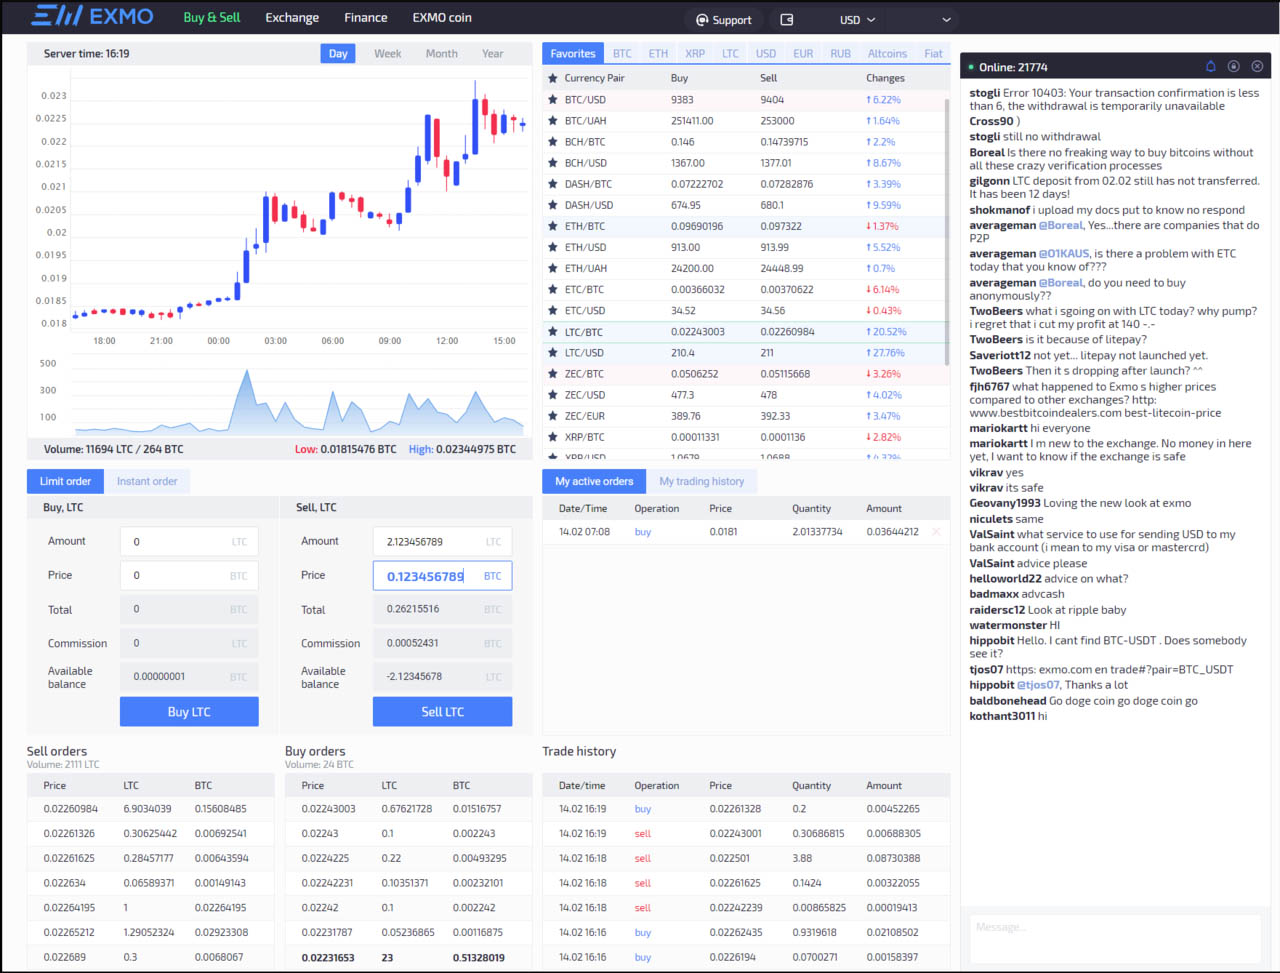Select the ETH pairs tab
1280x973 pixels.
(658, 54)
